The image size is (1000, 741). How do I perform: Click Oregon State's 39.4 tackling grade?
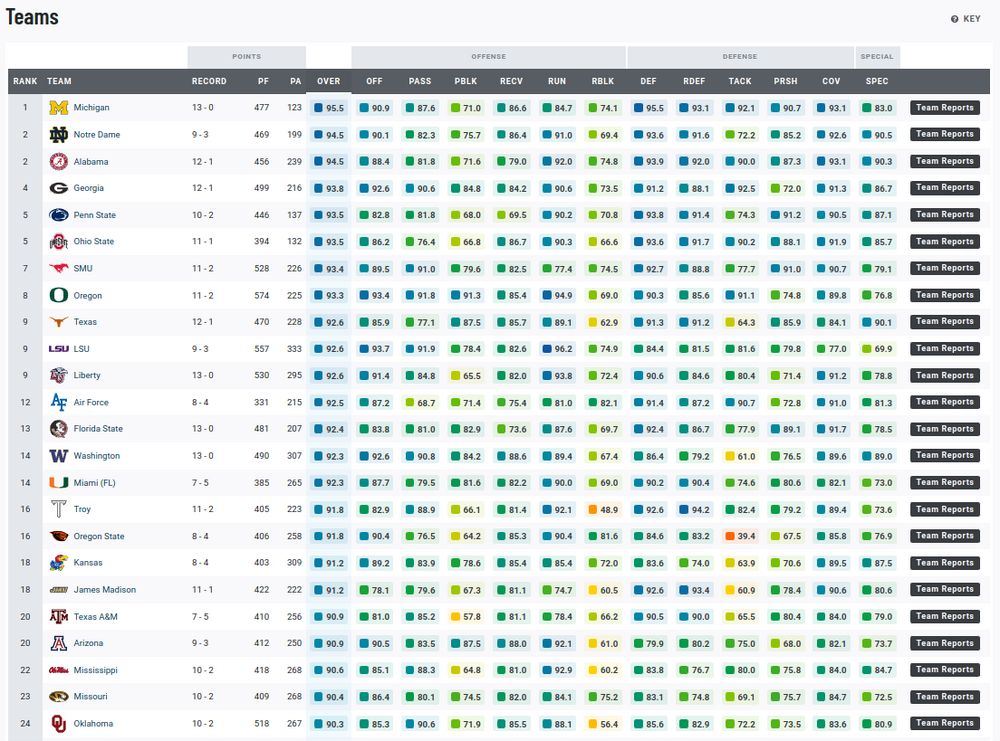pos(740,536)
